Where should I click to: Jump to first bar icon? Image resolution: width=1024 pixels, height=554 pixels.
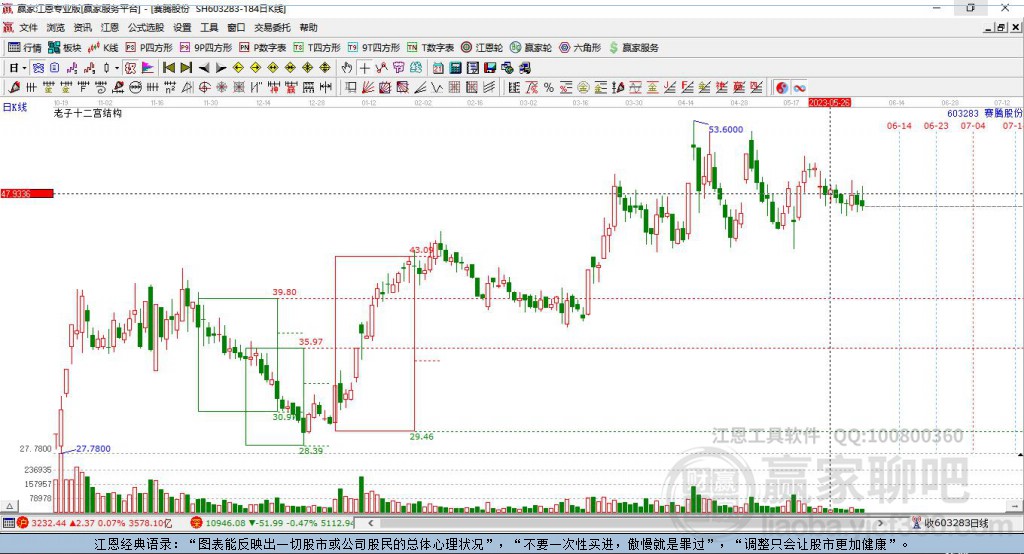tap(168, 68)
